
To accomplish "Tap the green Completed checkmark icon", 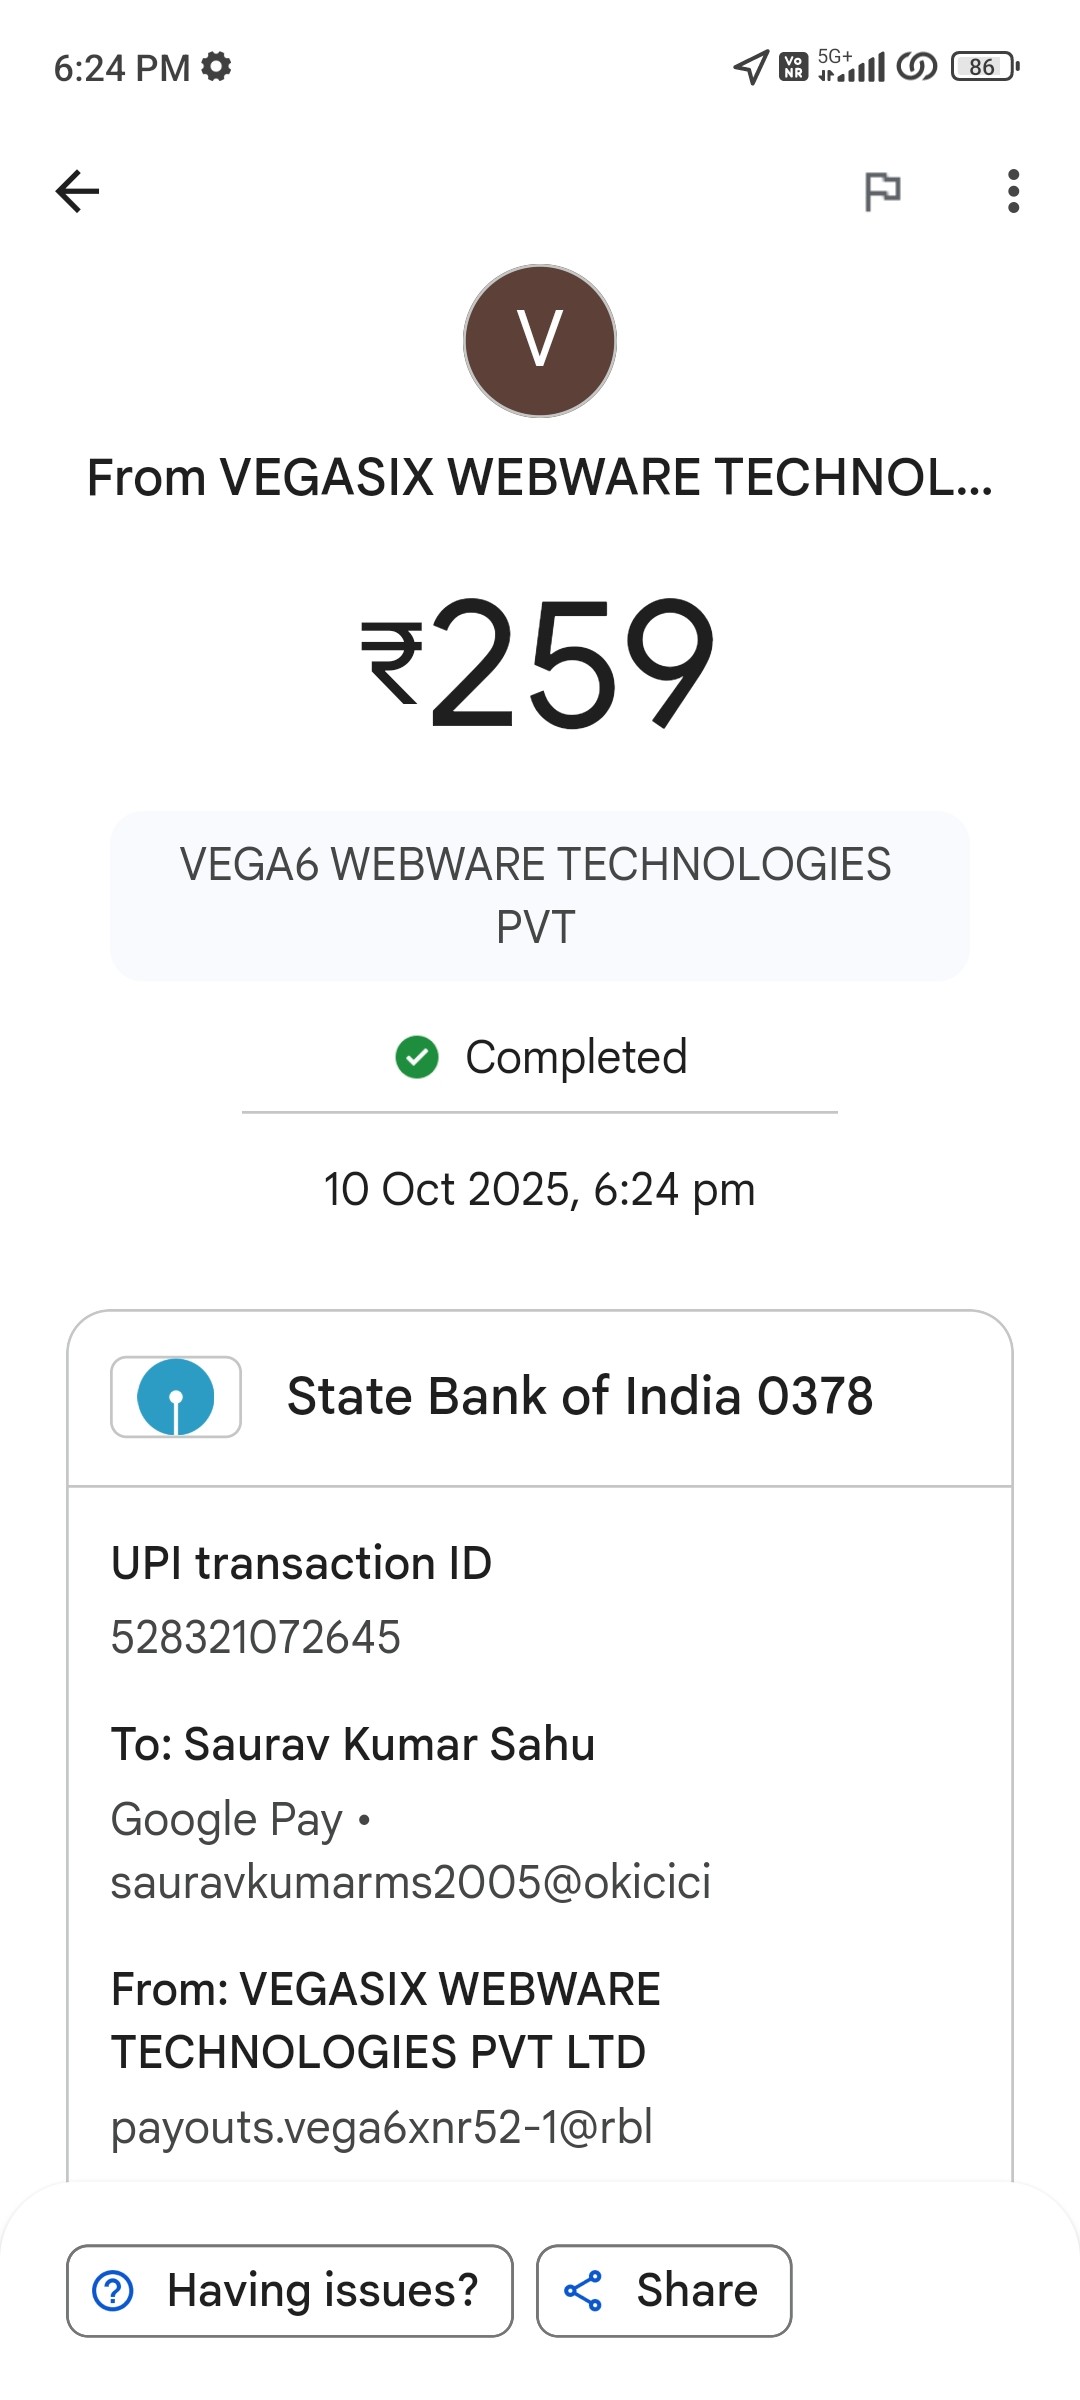I will coord(417,1057).
